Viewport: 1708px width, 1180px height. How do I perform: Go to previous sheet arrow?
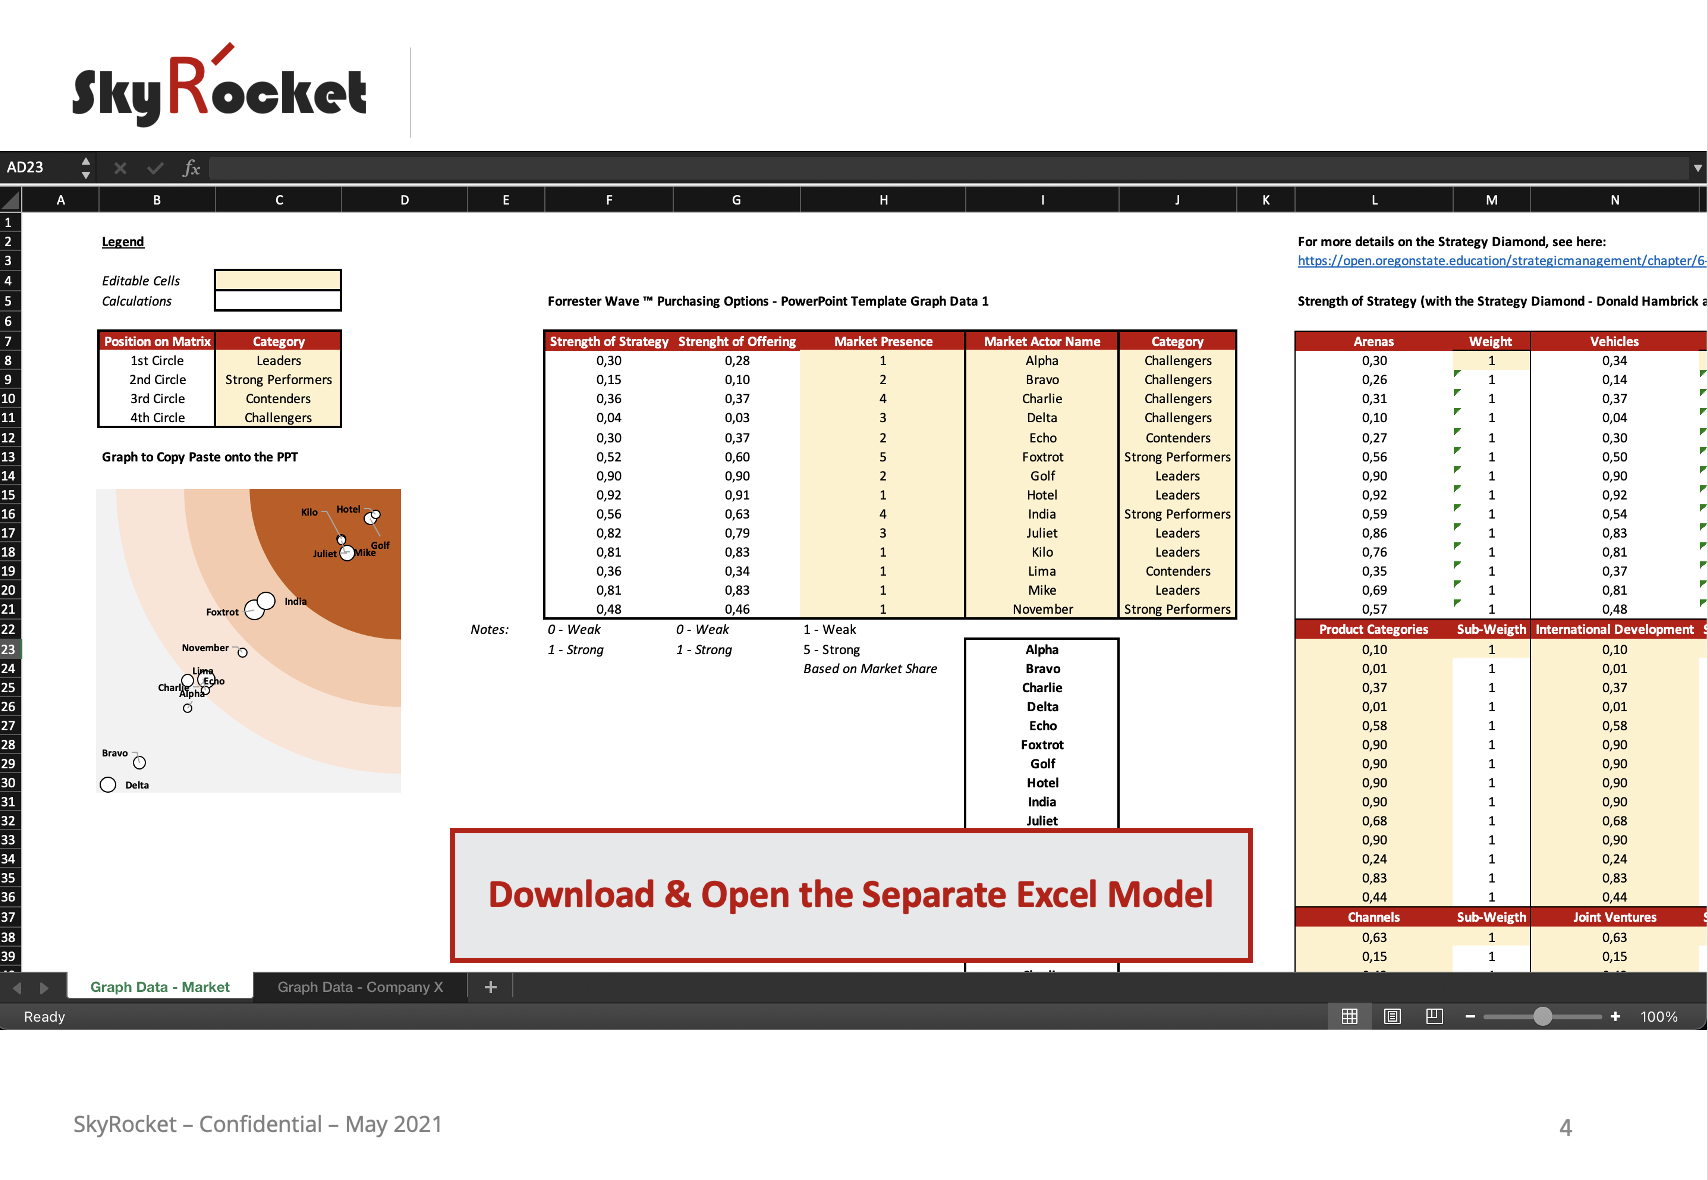tap(17, 987)
